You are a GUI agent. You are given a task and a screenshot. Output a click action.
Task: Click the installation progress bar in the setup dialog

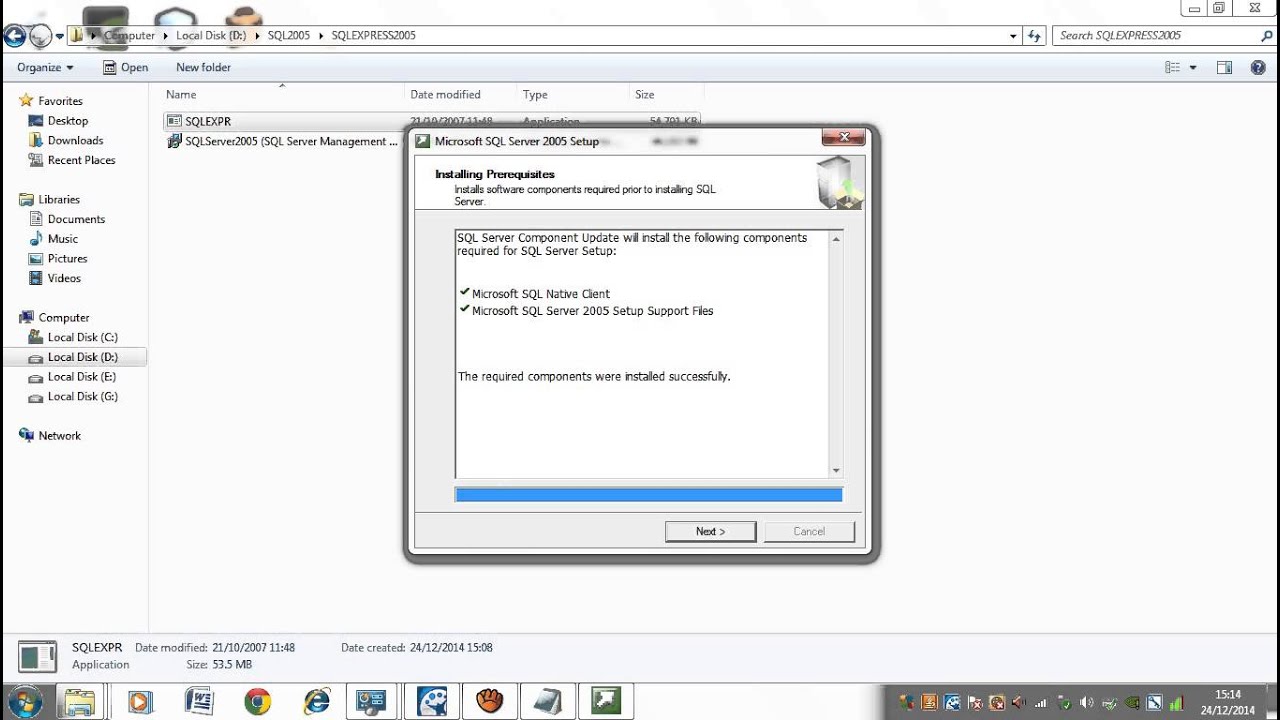coord(648,494)
